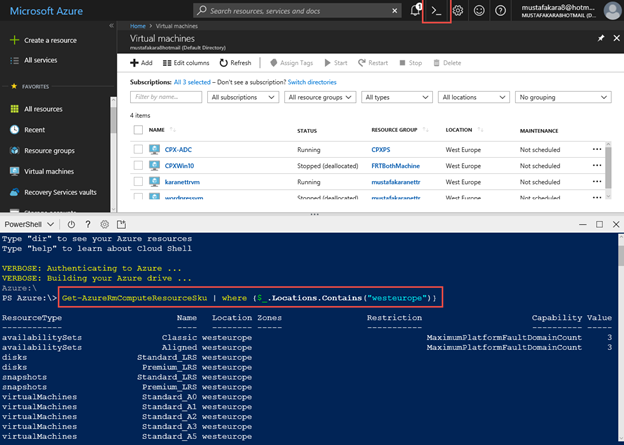Open the No grouping dropdown

[563, 97]
